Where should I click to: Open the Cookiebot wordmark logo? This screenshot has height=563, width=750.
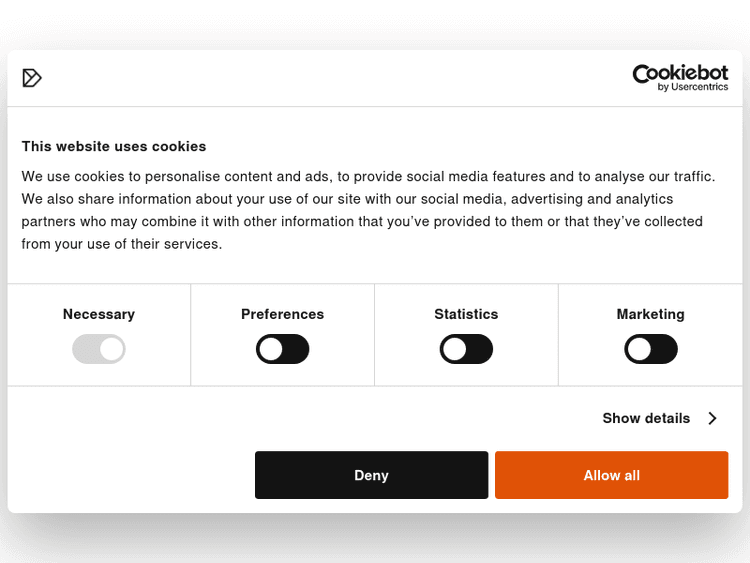click(x=680, y=72)
